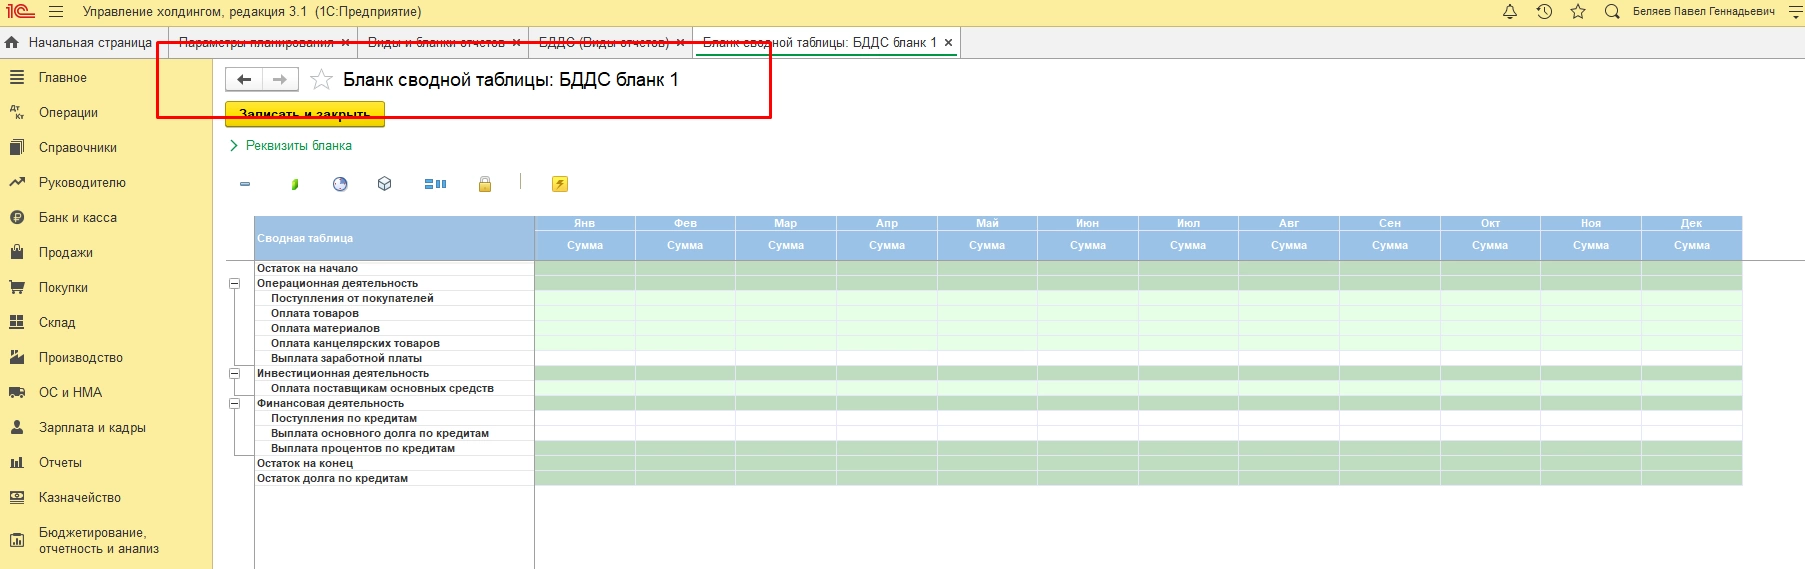Viewport: 1805px width, 569px height.
Task: Click the green marker toolbar icon
Action: click(x=294, y=184)
